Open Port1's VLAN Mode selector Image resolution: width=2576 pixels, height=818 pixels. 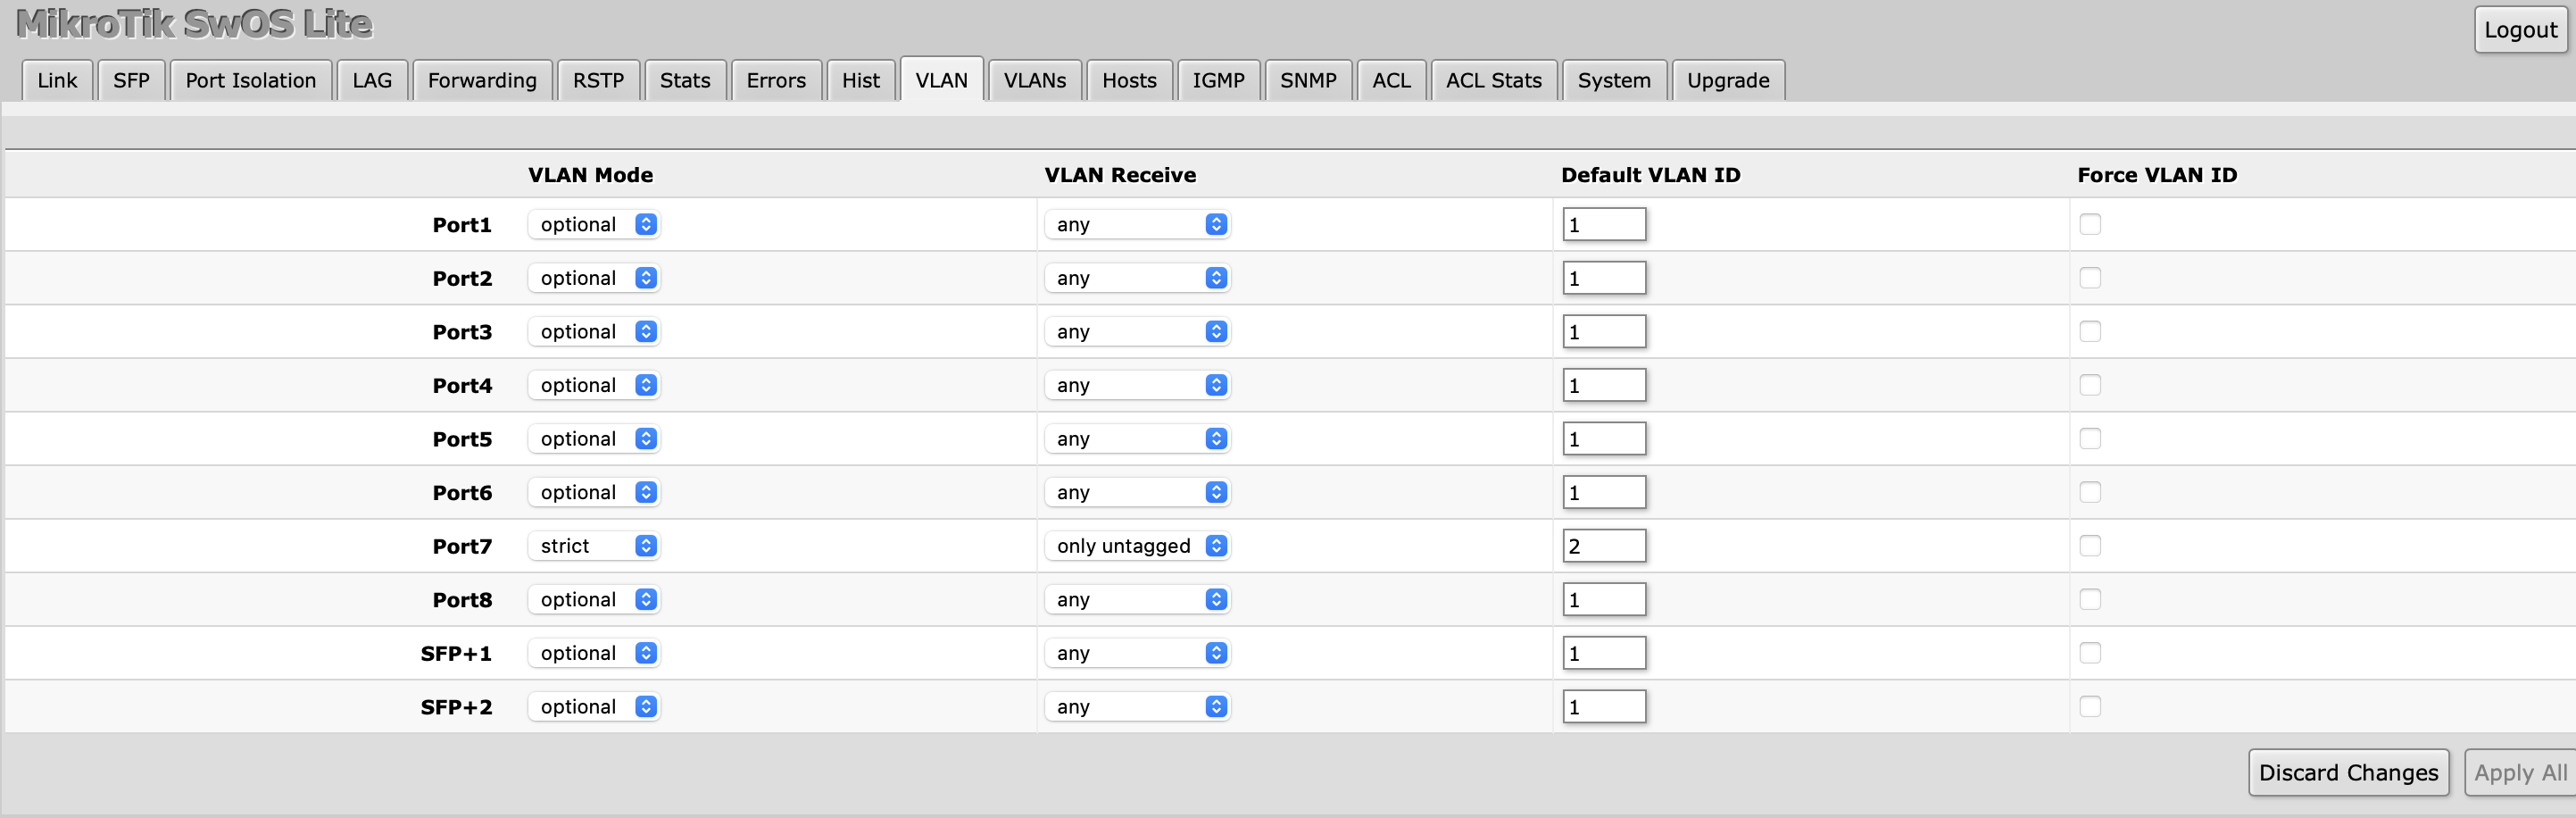(x=594, y=224)
